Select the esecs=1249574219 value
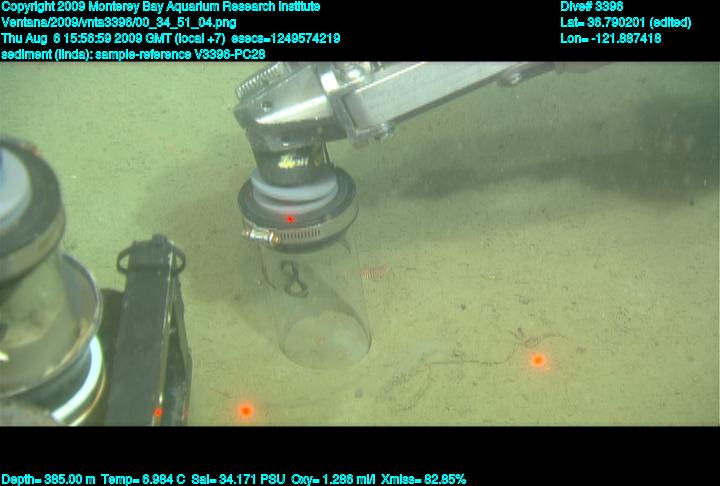 pyautogui.click(x=286, y=38)
